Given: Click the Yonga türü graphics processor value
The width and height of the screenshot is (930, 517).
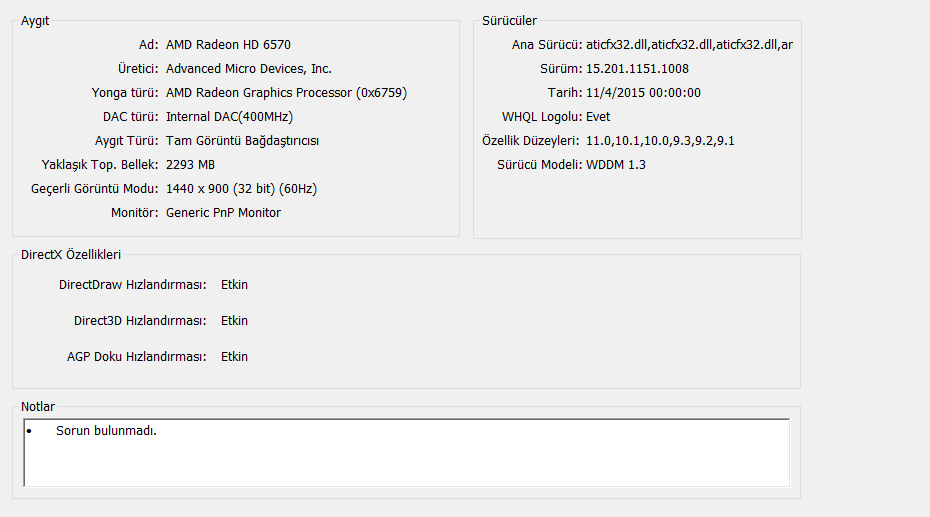Looking at the screenshot, I should click(x=286, y=93).
